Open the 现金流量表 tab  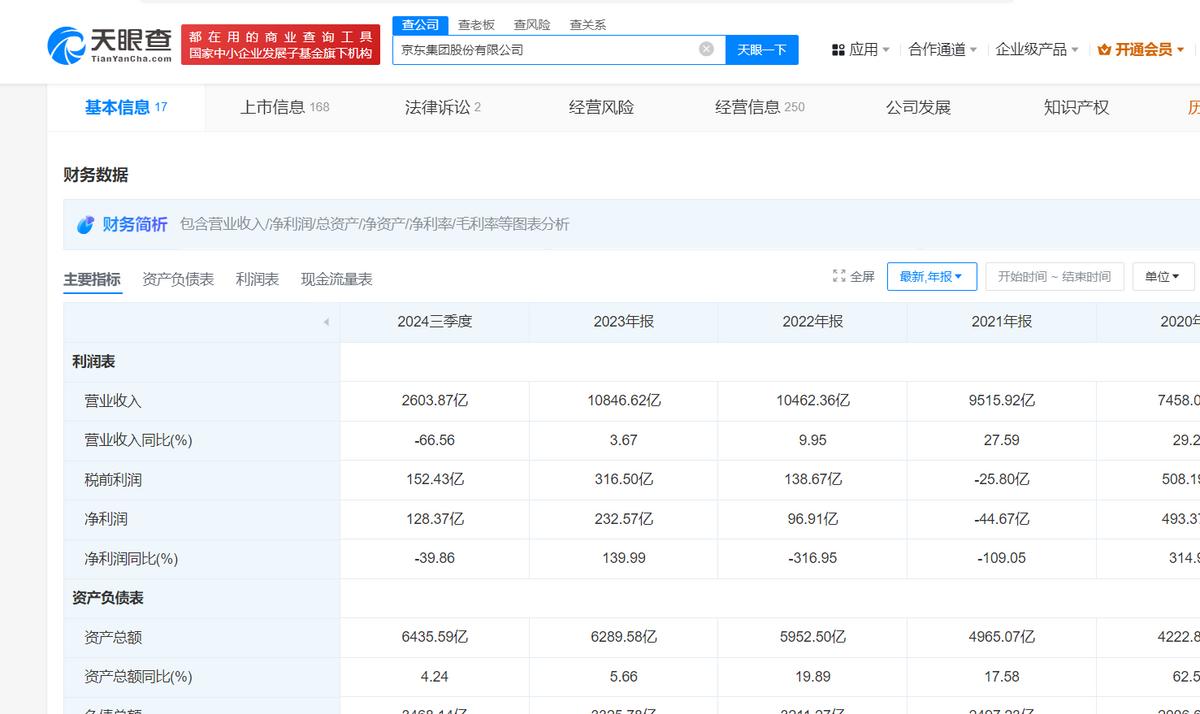tap(336, 279)
